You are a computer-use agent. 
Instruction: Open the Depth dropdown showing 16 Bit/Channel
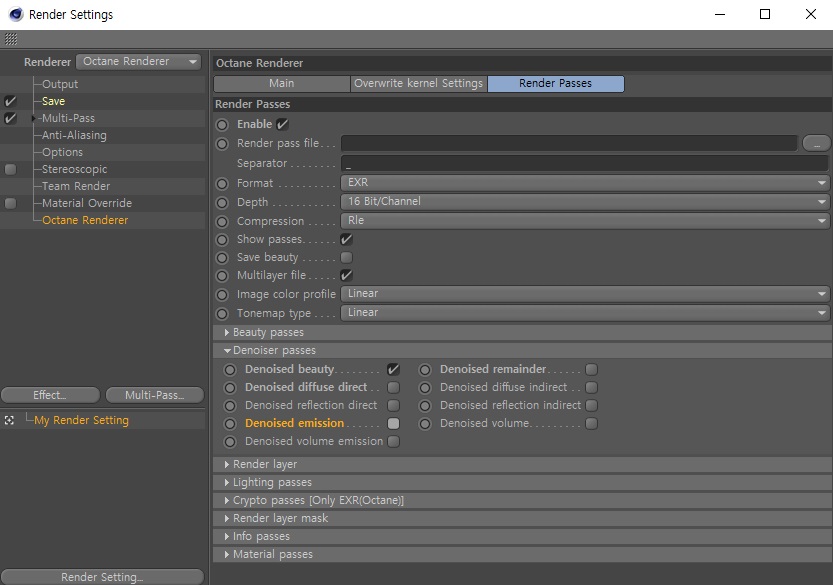[585, 202]
